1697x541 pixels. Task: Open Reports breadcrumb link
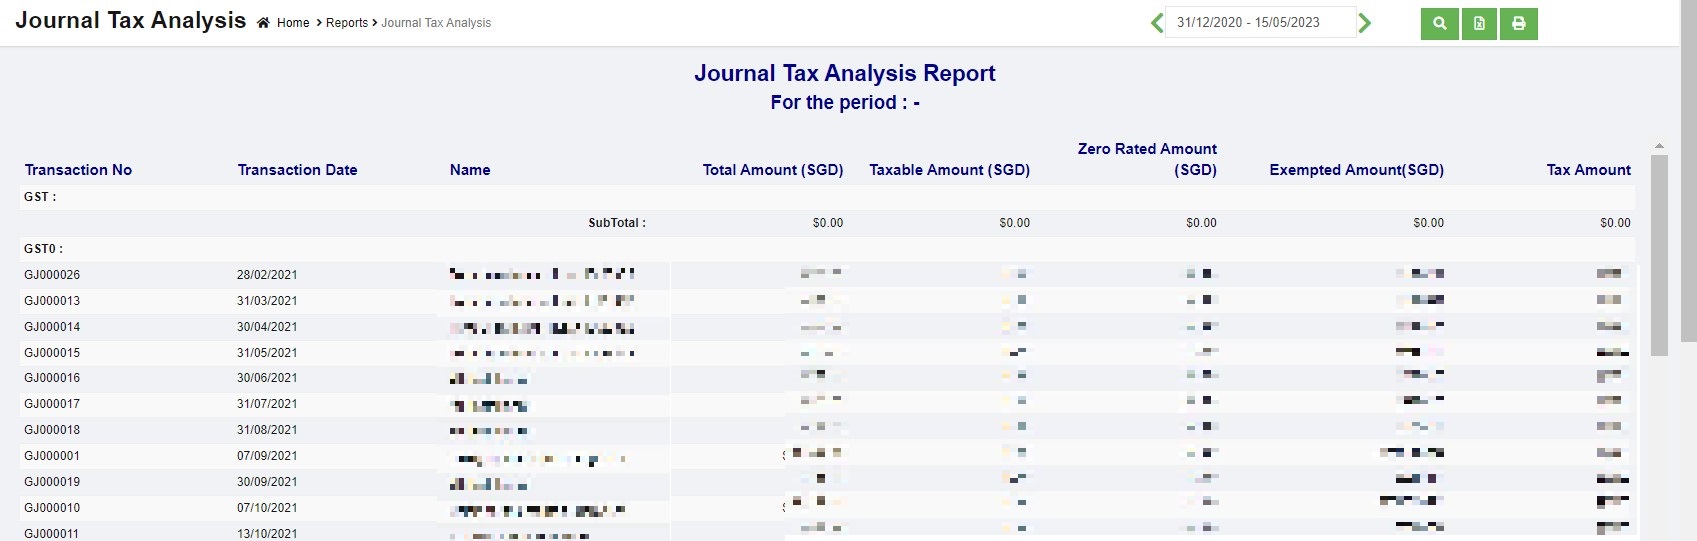click(346, 23)
